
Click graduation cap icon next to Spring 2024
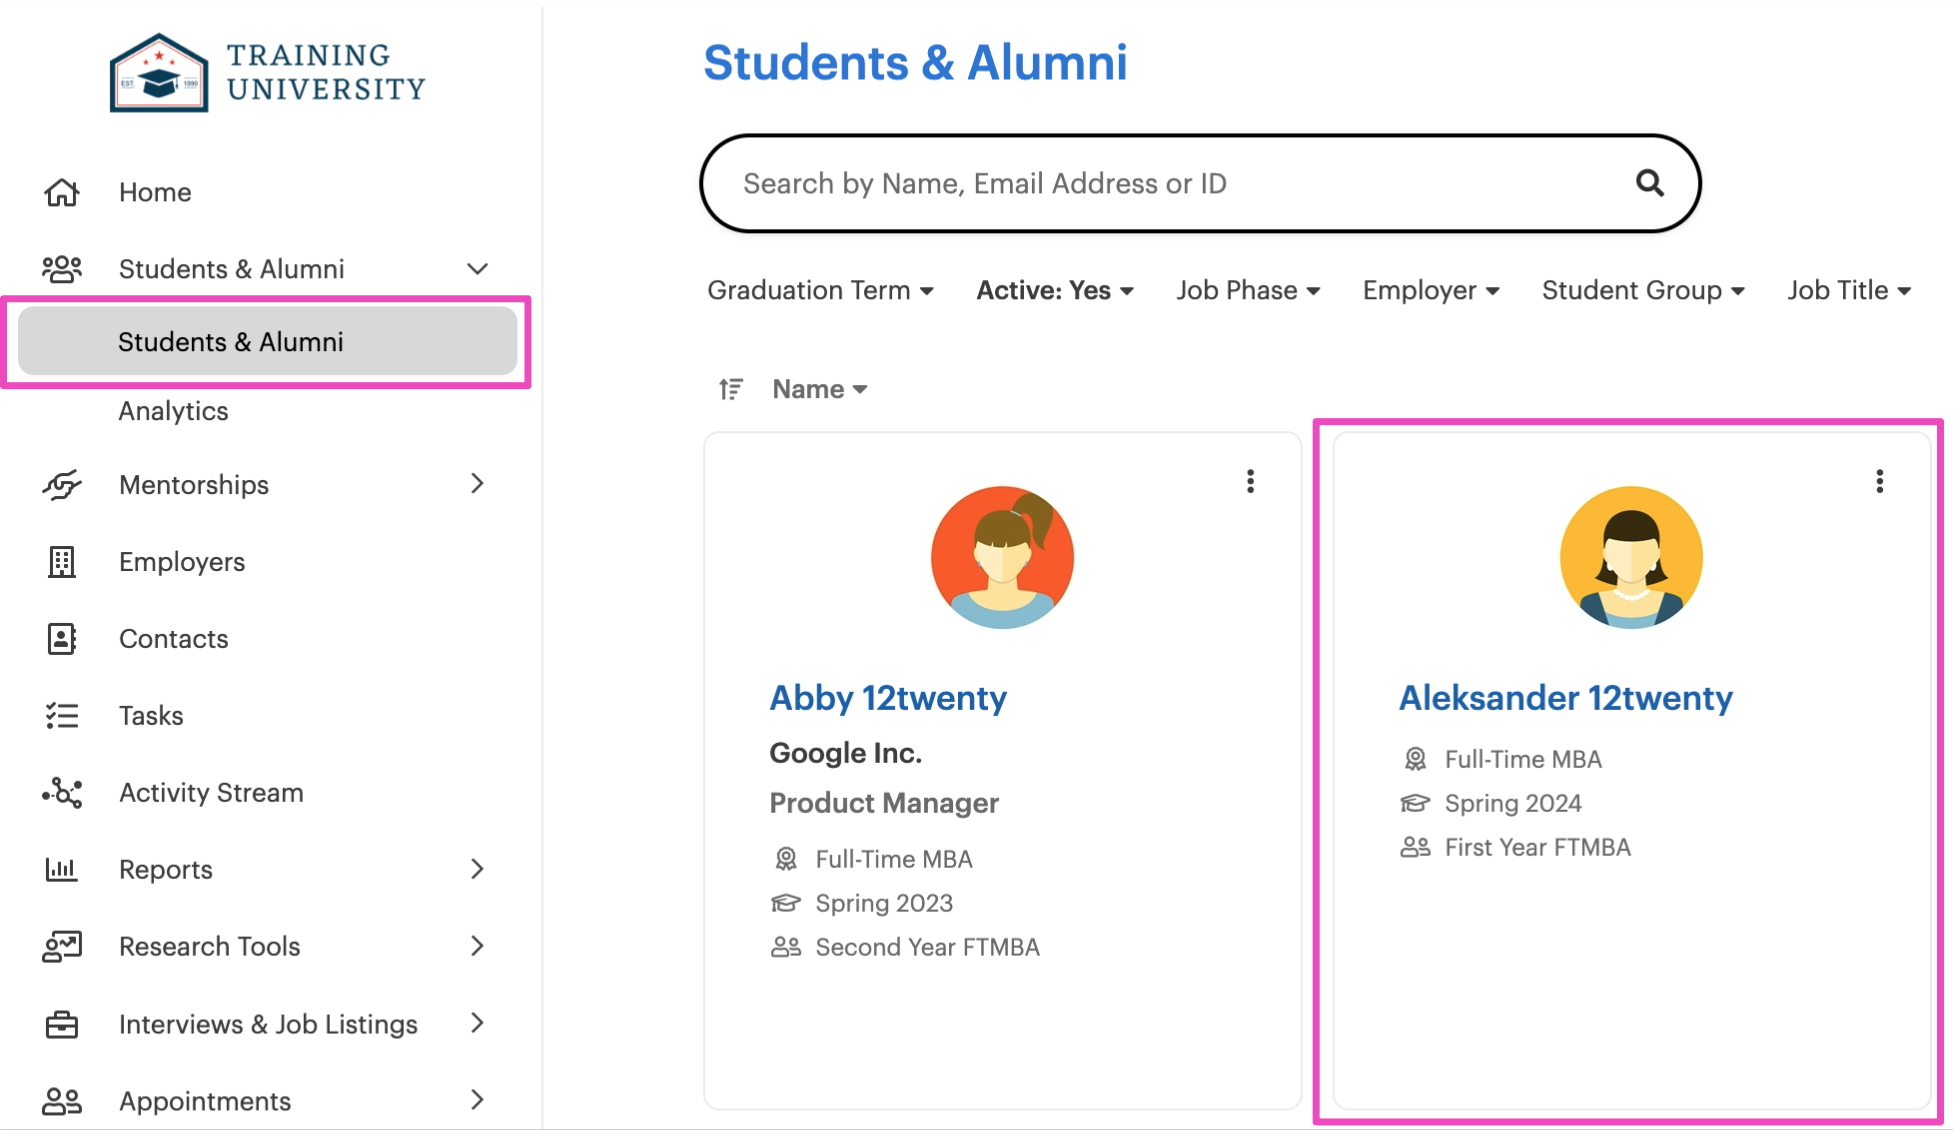[x=1415, y=803]
